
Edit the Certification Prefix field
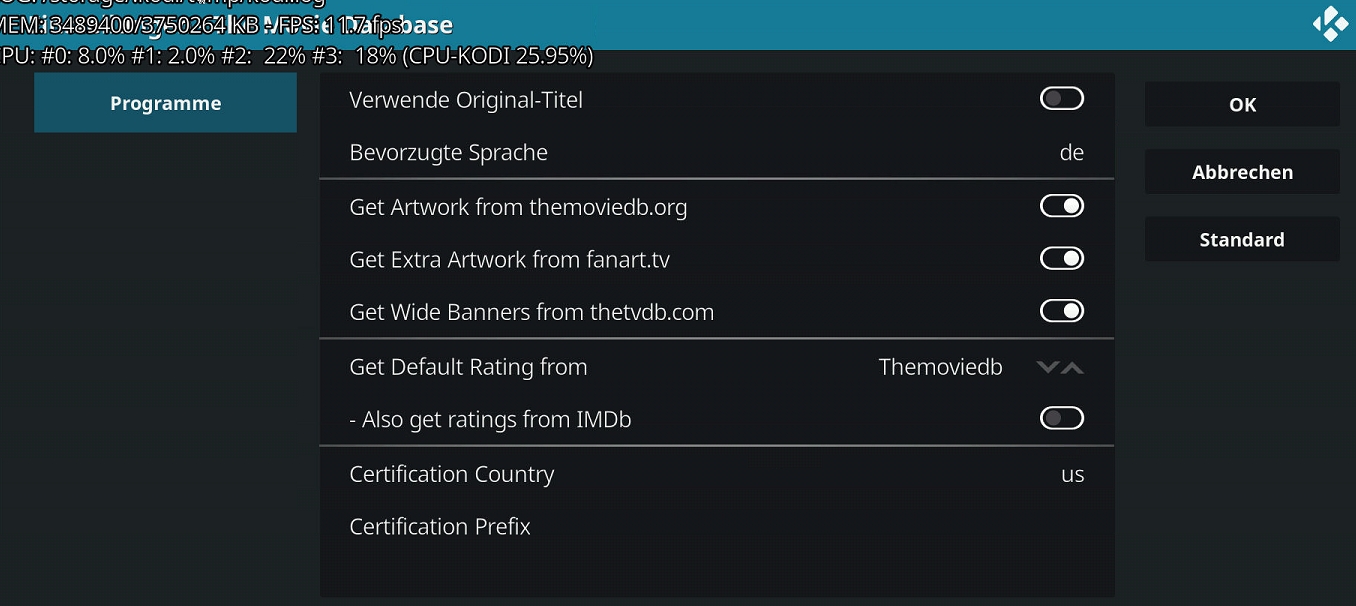point(716,526)
